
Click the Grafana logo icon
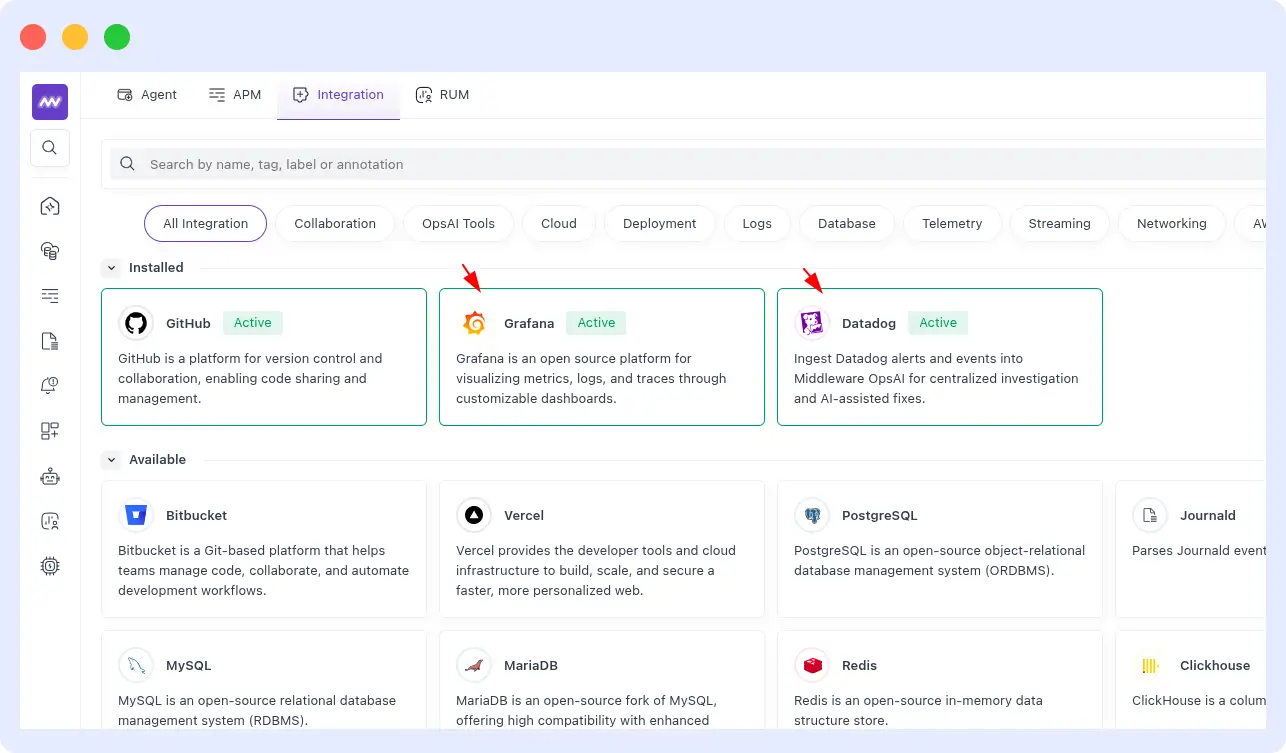474,323
